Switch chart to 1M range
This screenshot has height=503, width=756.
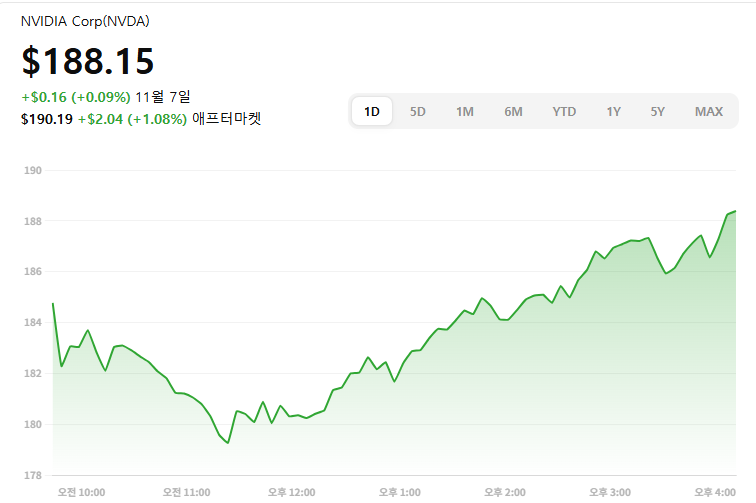465,111
